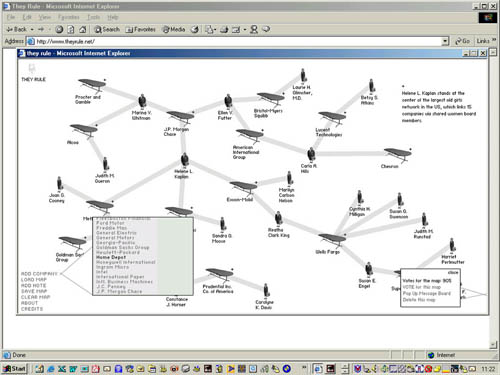
Task: Click the LOAD MAP link
Action: coord(34,280)
